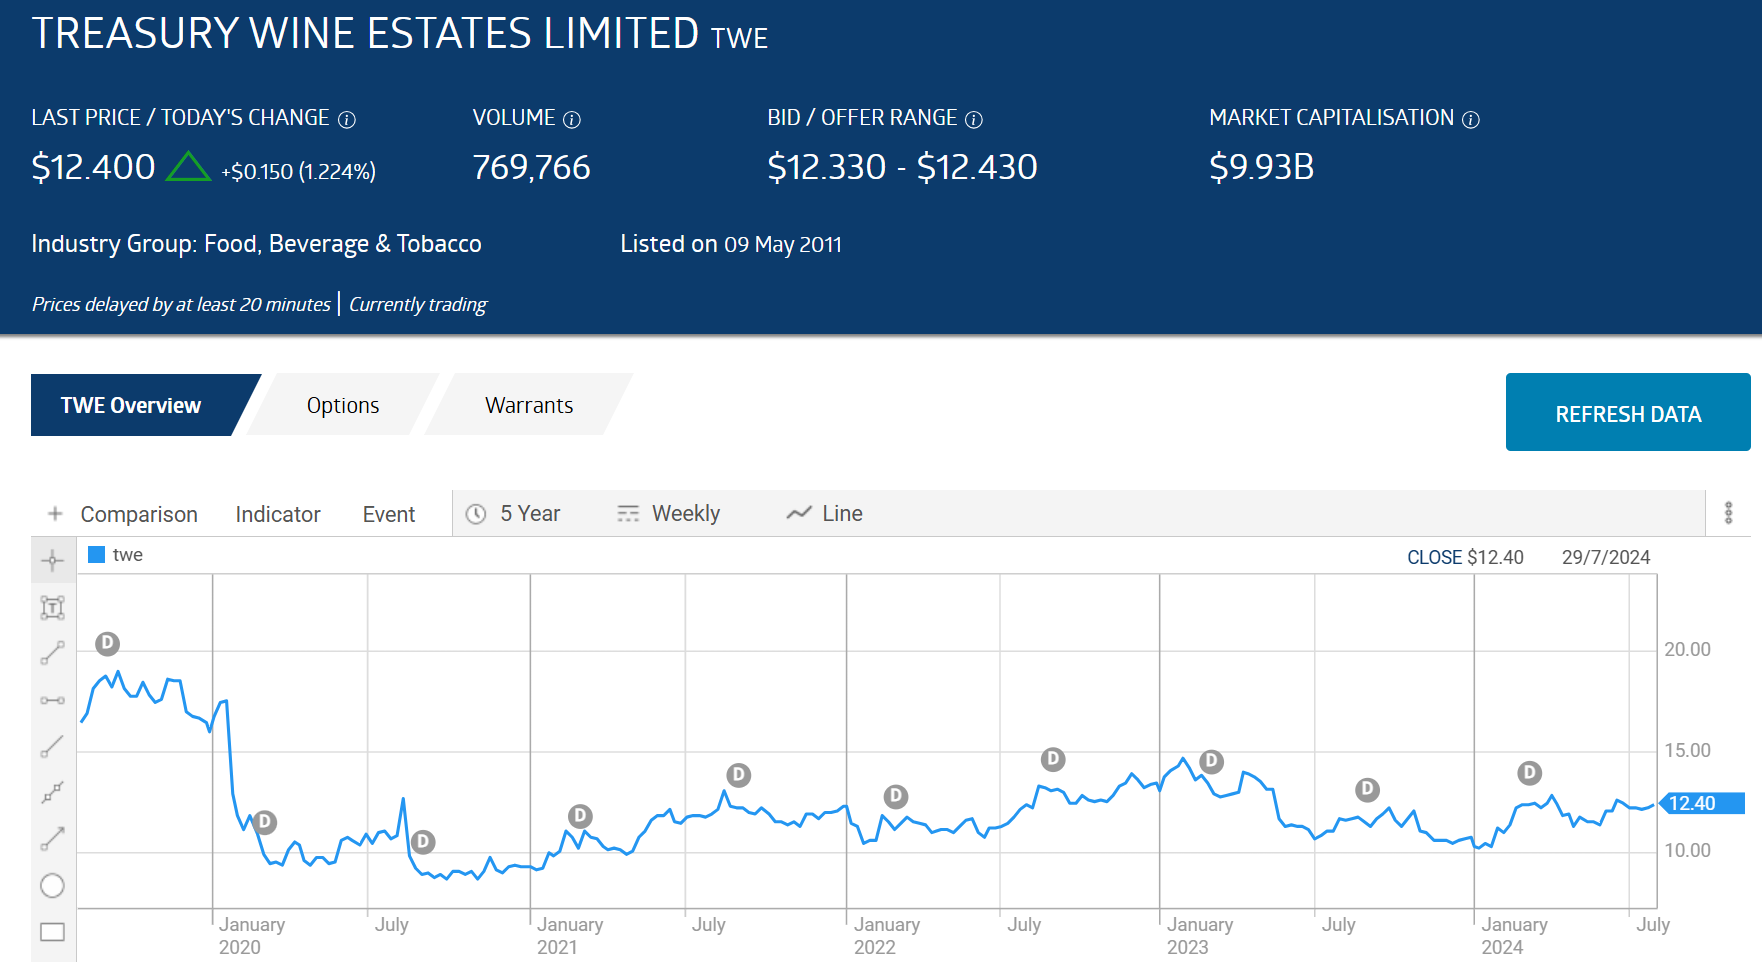Click the dividend marker just after January 2020

coord(264,822)
